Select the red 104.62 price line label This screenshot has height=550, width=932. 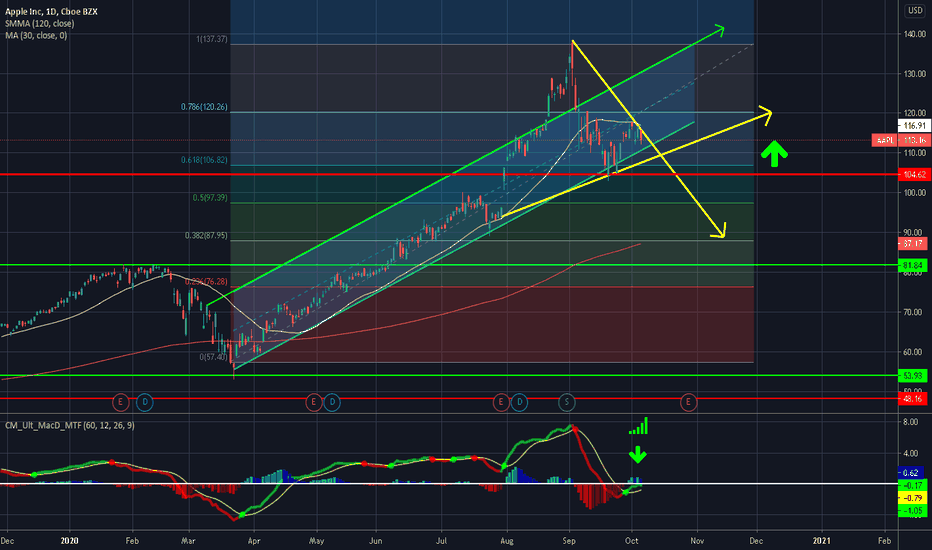pos(914,174)
